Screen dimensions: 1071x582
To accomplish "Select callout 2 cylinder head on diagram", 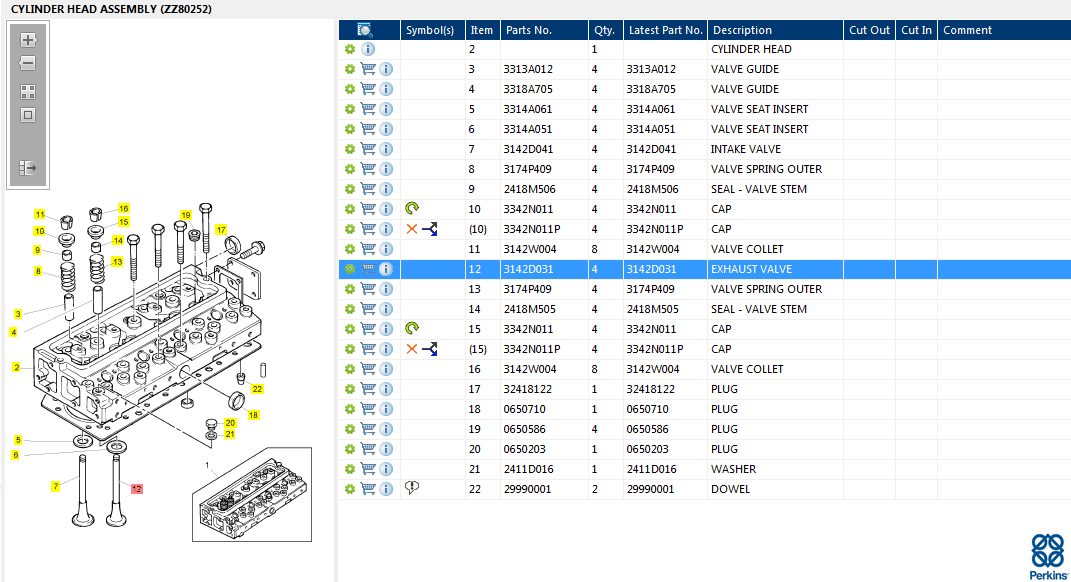I will (16, 368).
